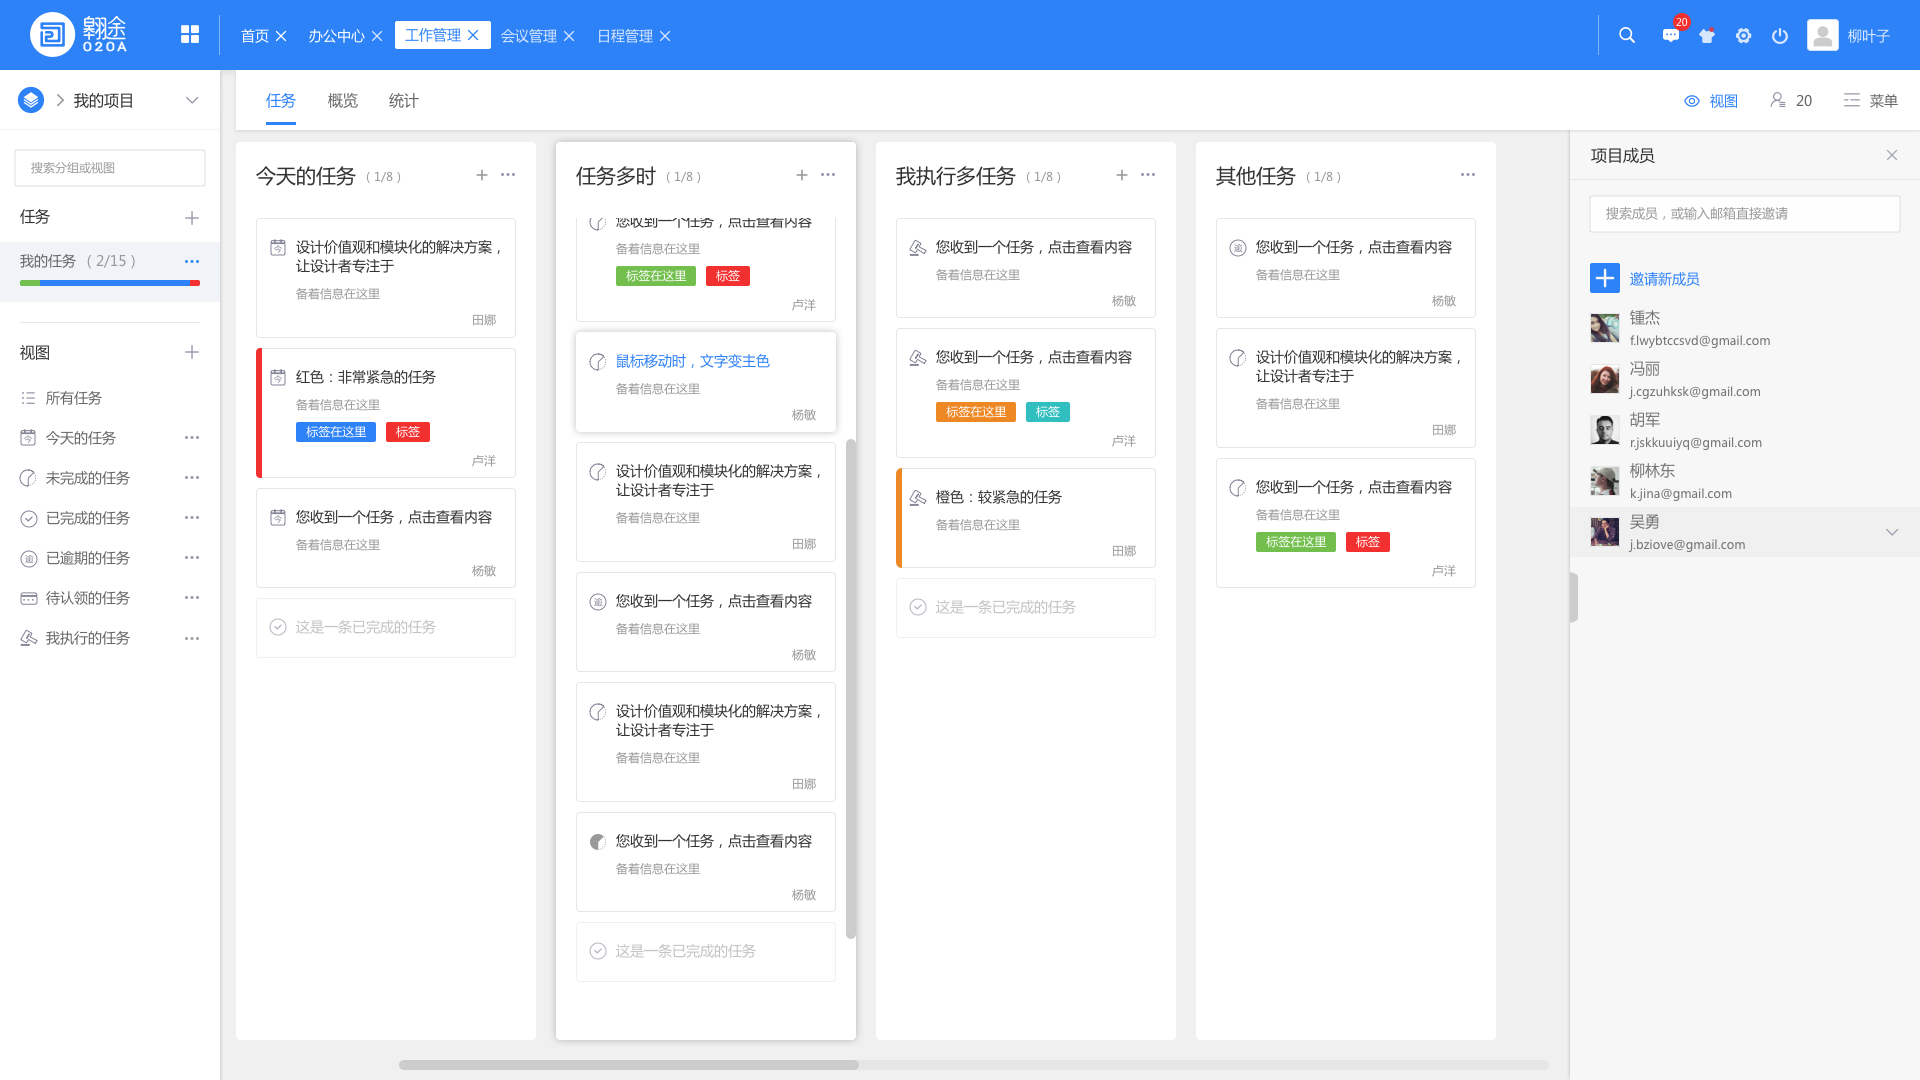Open the ... menu for 其他任务 column

pos(1467,174)
